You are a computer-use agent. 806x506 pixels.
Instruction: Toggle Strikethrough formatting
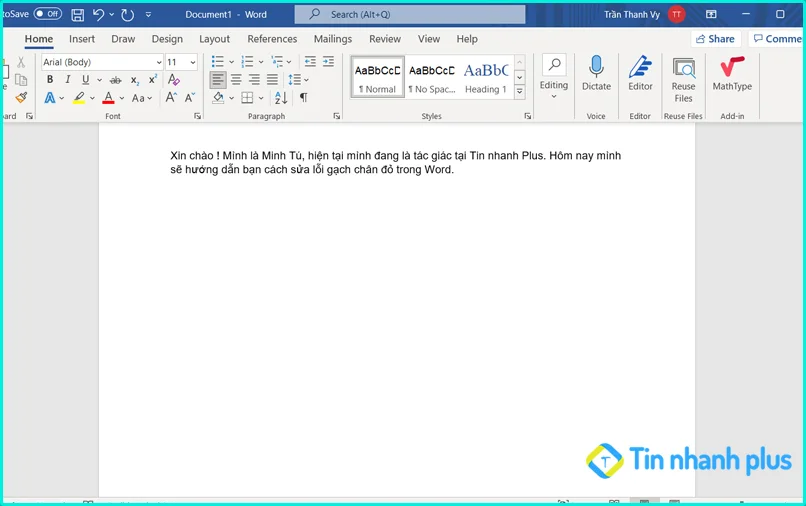tap(116, 80)
